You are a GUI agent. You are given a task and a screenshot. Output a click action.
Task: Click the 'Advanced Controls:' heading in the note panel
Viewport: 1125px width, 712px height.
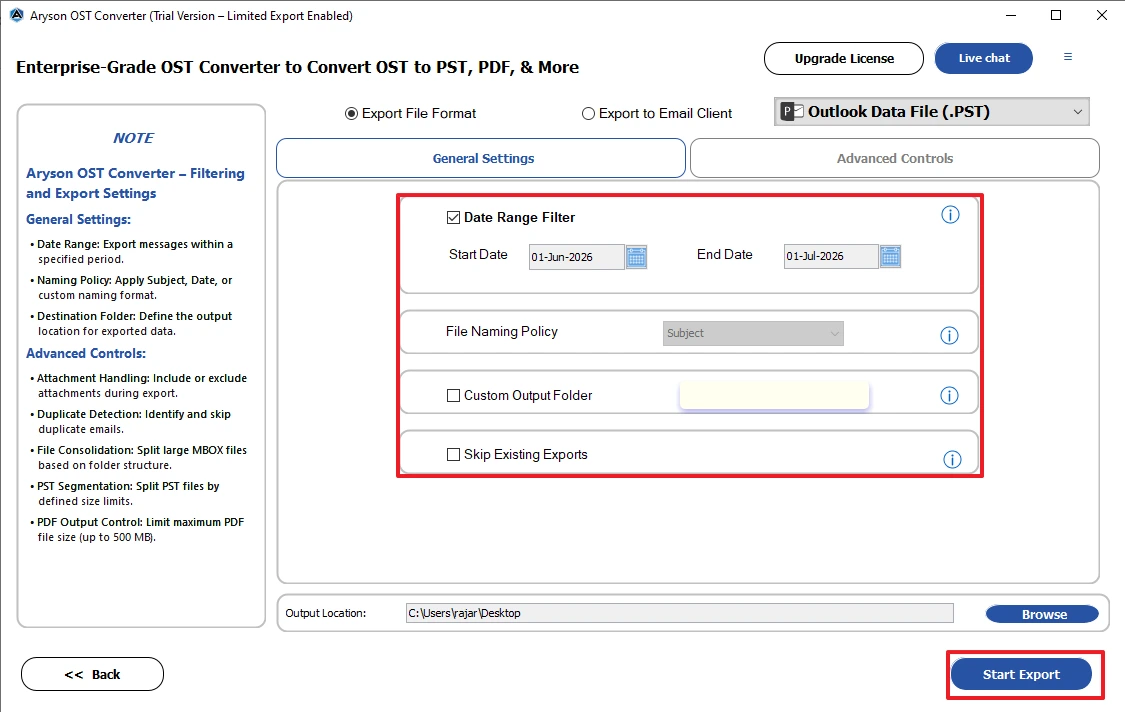[x=86, y=353]
